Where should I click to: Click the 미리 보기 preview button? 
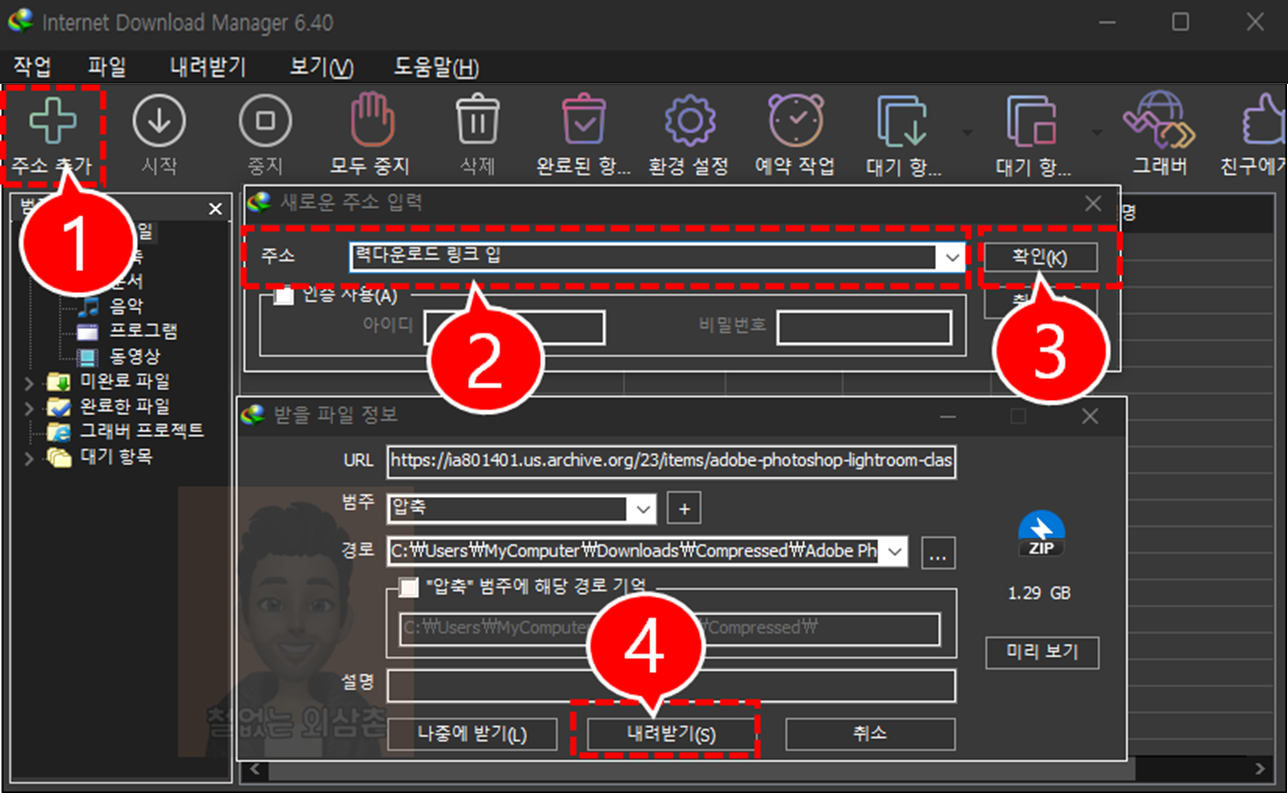pyautogui.click(x=1042, y=652)
